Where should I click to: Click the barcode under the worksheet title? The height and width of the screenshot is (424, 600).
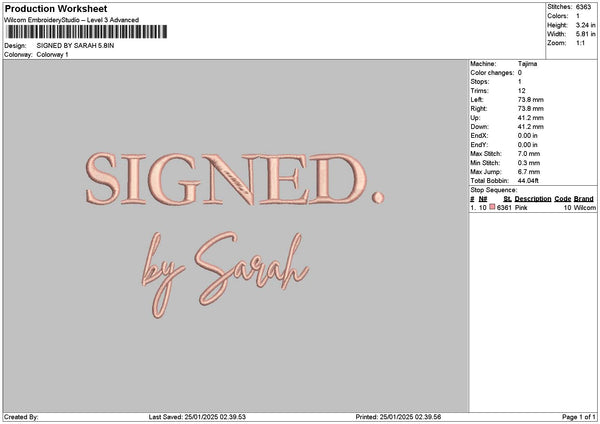[x=87, y=32]
